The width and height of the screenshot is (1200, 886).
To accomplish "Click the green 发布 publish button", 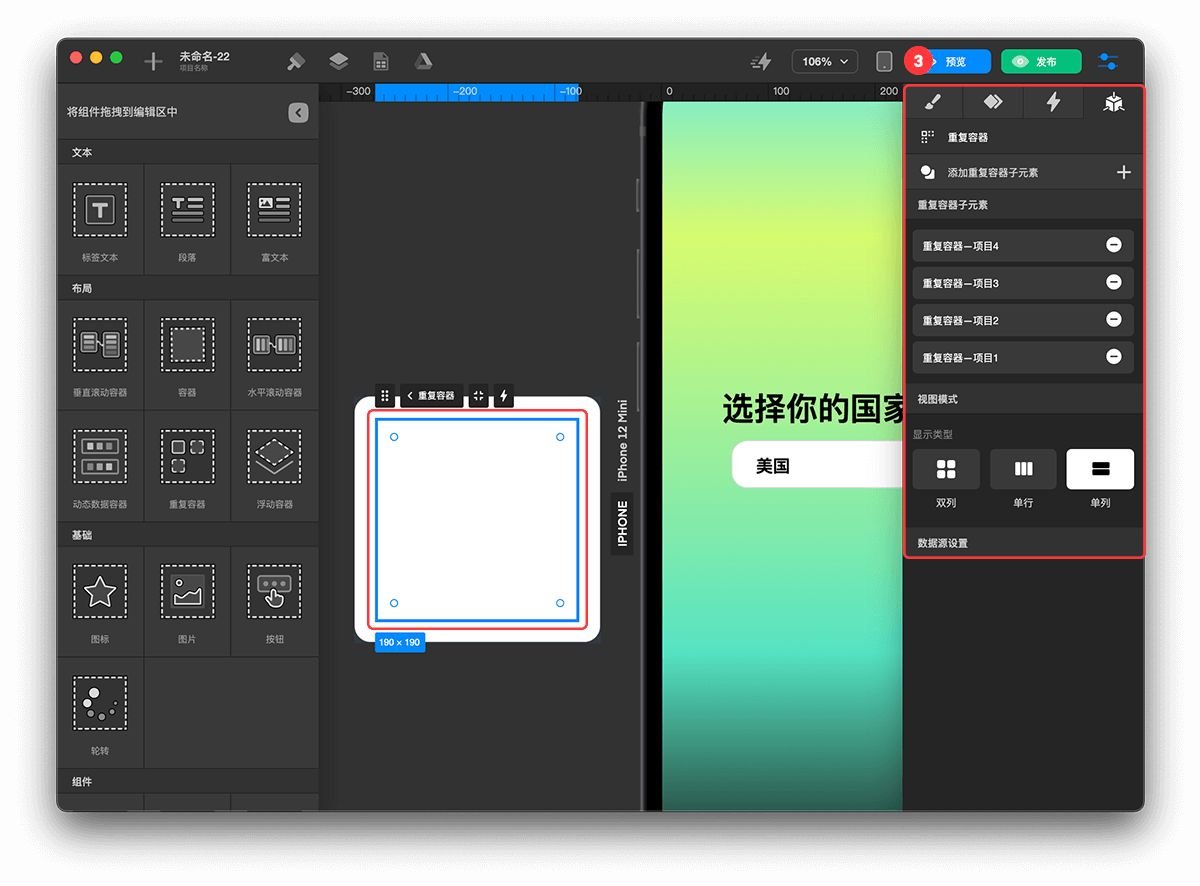I will pyautogui.click(x=1041, y=62).
